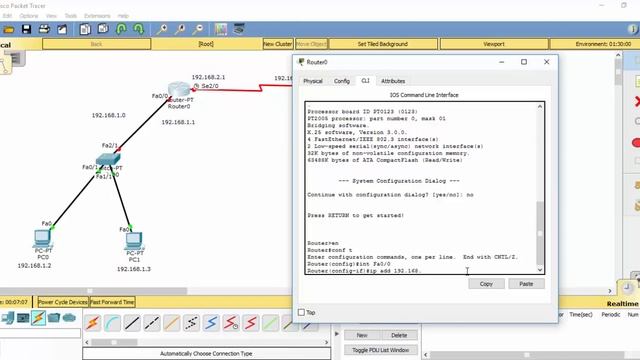
Task: Select the PC1 computer icon
Action: click(x=134, y=241)
